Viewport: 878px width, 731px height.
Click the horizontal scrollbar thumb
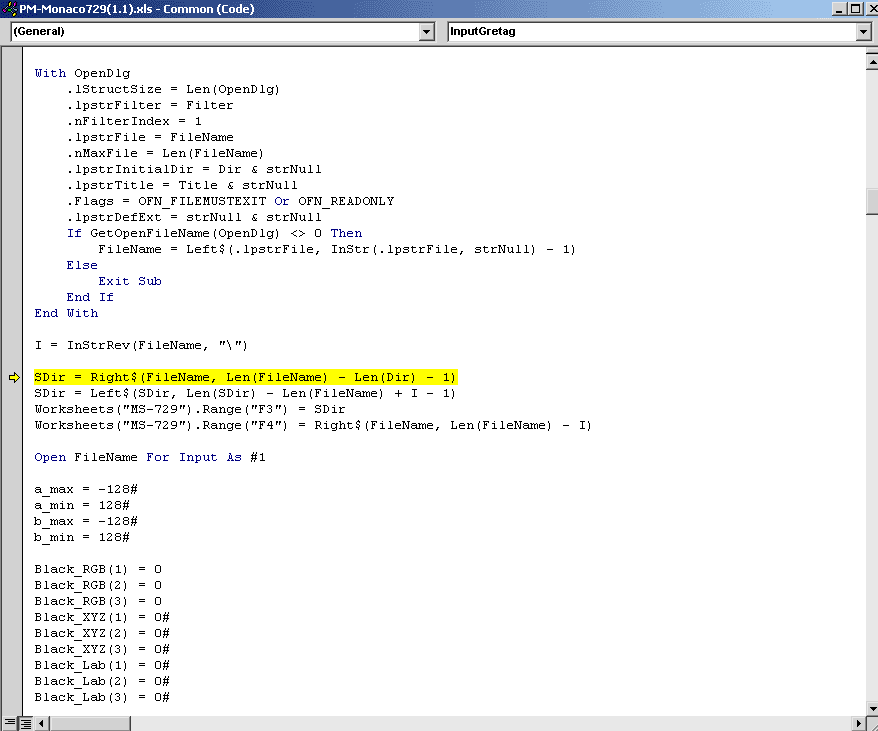(x=90, y=723)
